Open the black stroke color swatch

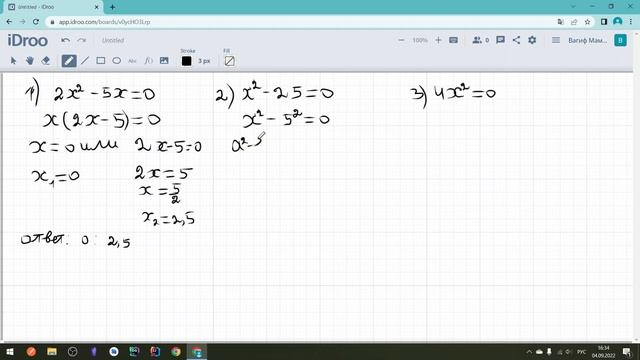187,61
